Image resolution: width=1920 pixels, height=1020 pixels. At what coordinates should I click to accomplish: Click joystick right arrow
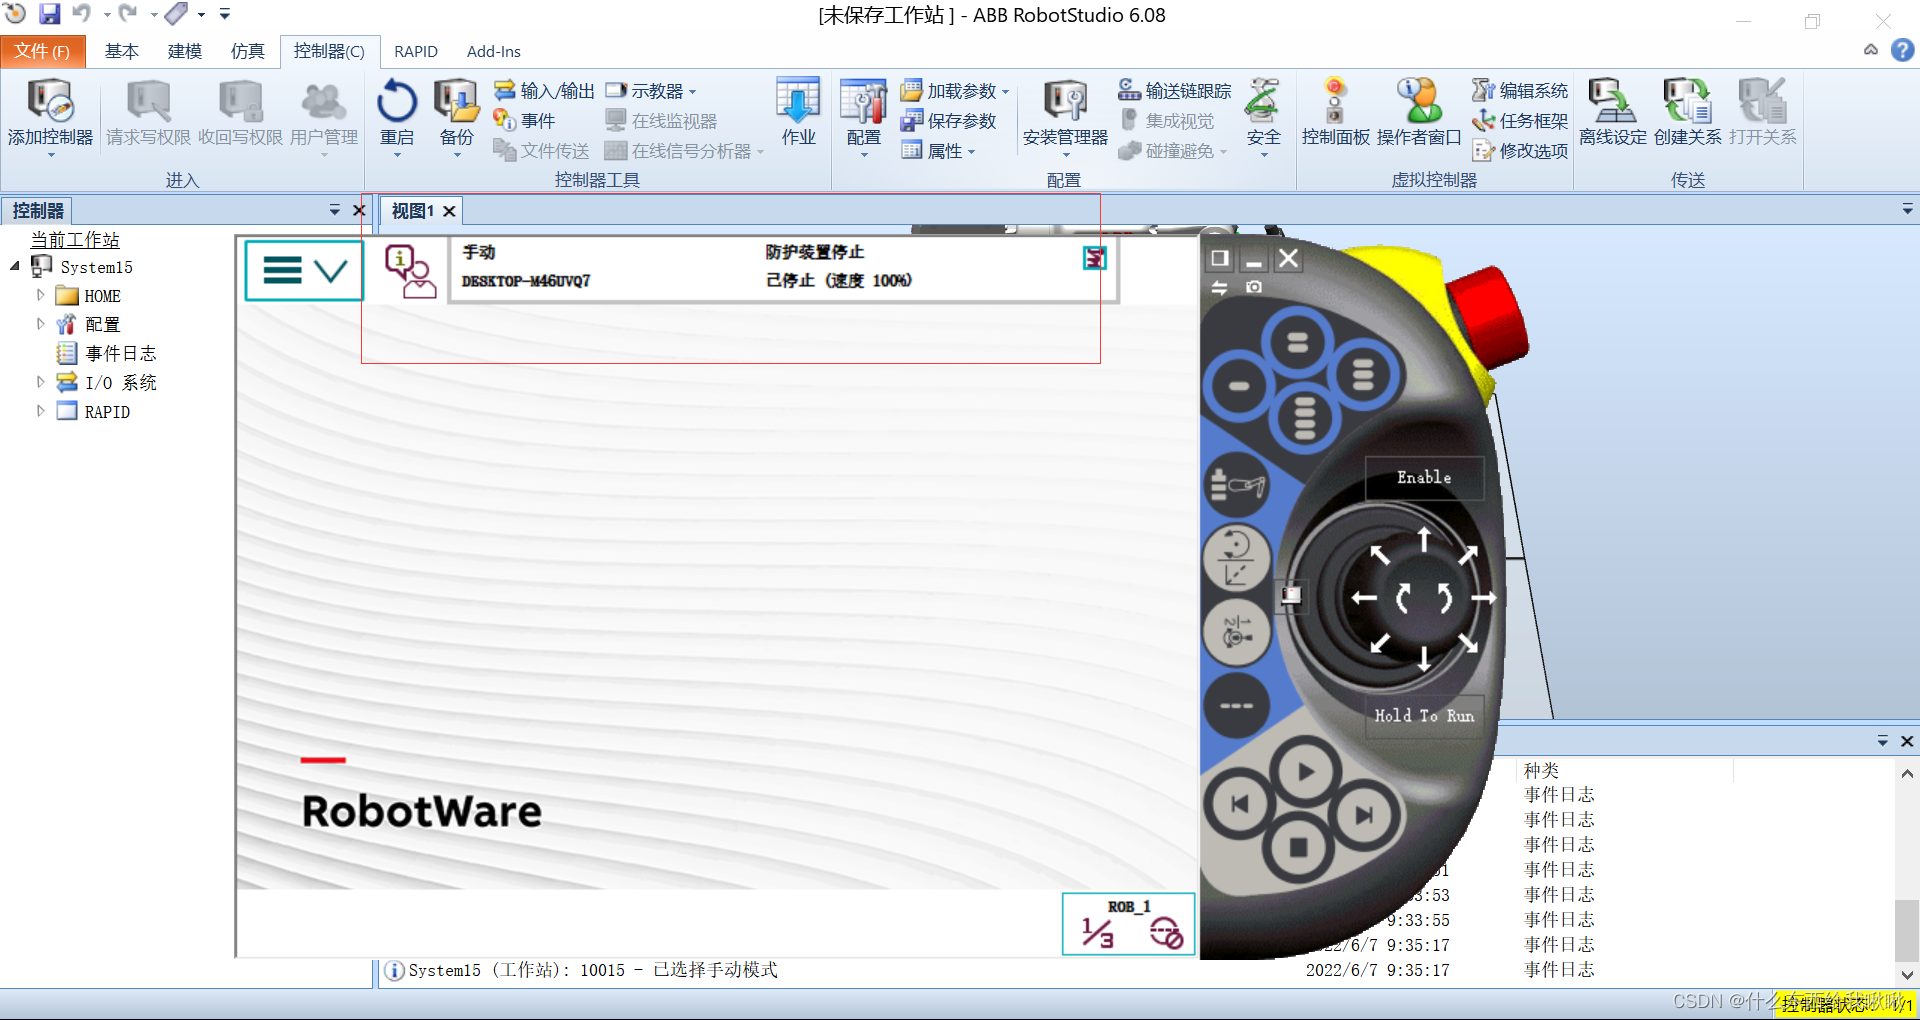(x=1483, y=598)
